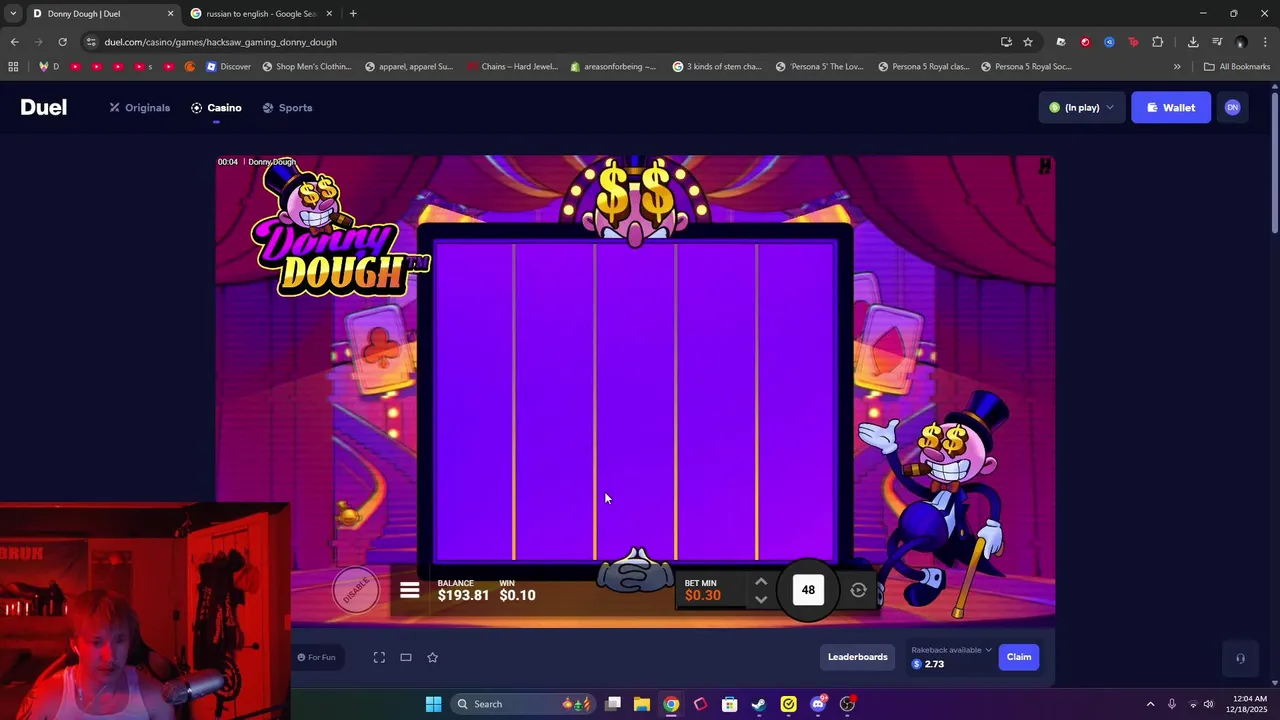View site information icon in address bar
The image size is (1280, 720).
[91, 42]
